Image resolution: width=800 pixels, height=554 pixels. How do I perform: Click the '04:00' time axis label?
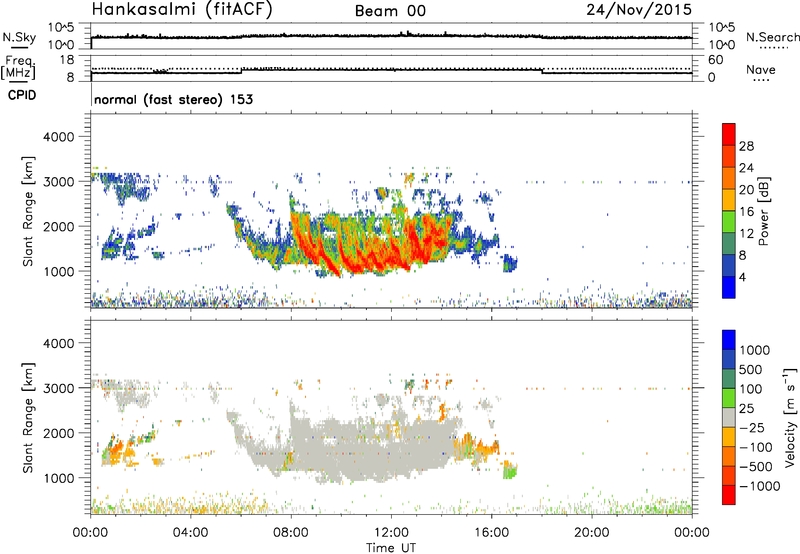click(x=191, y=533)
